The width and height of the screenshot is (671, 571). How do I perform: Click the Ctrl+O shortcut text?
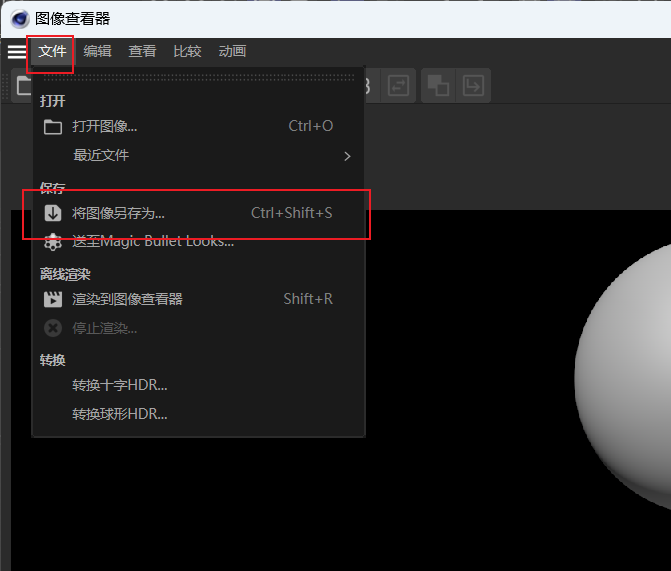click(311, 126)
